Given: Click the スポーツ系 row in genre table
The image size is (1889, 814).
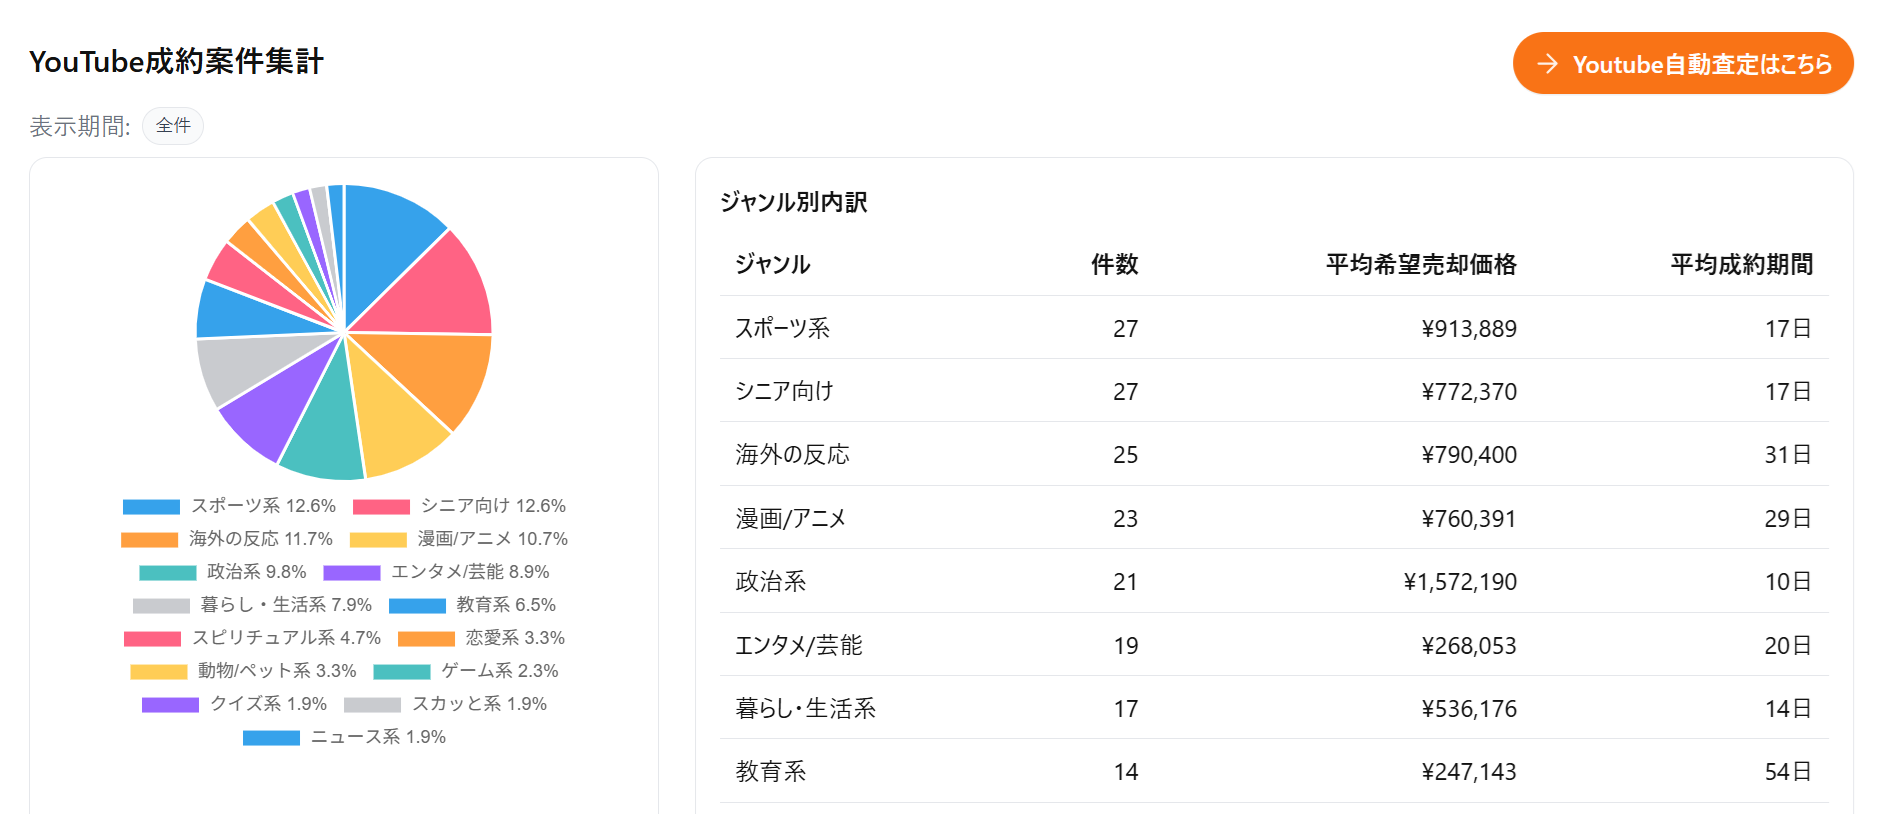Looking at the screenshot, I should coord(1273,328).
